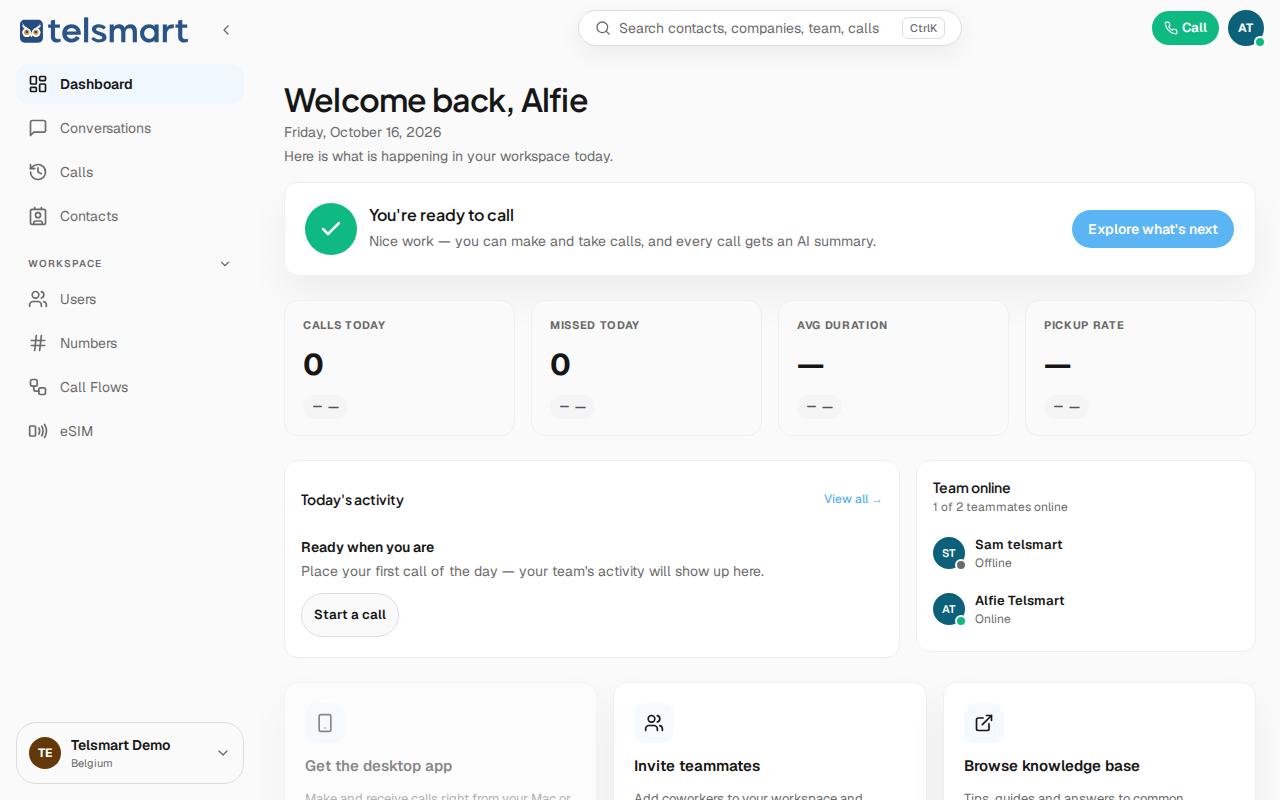Open the AT user avatar menu

(1246, 28)
